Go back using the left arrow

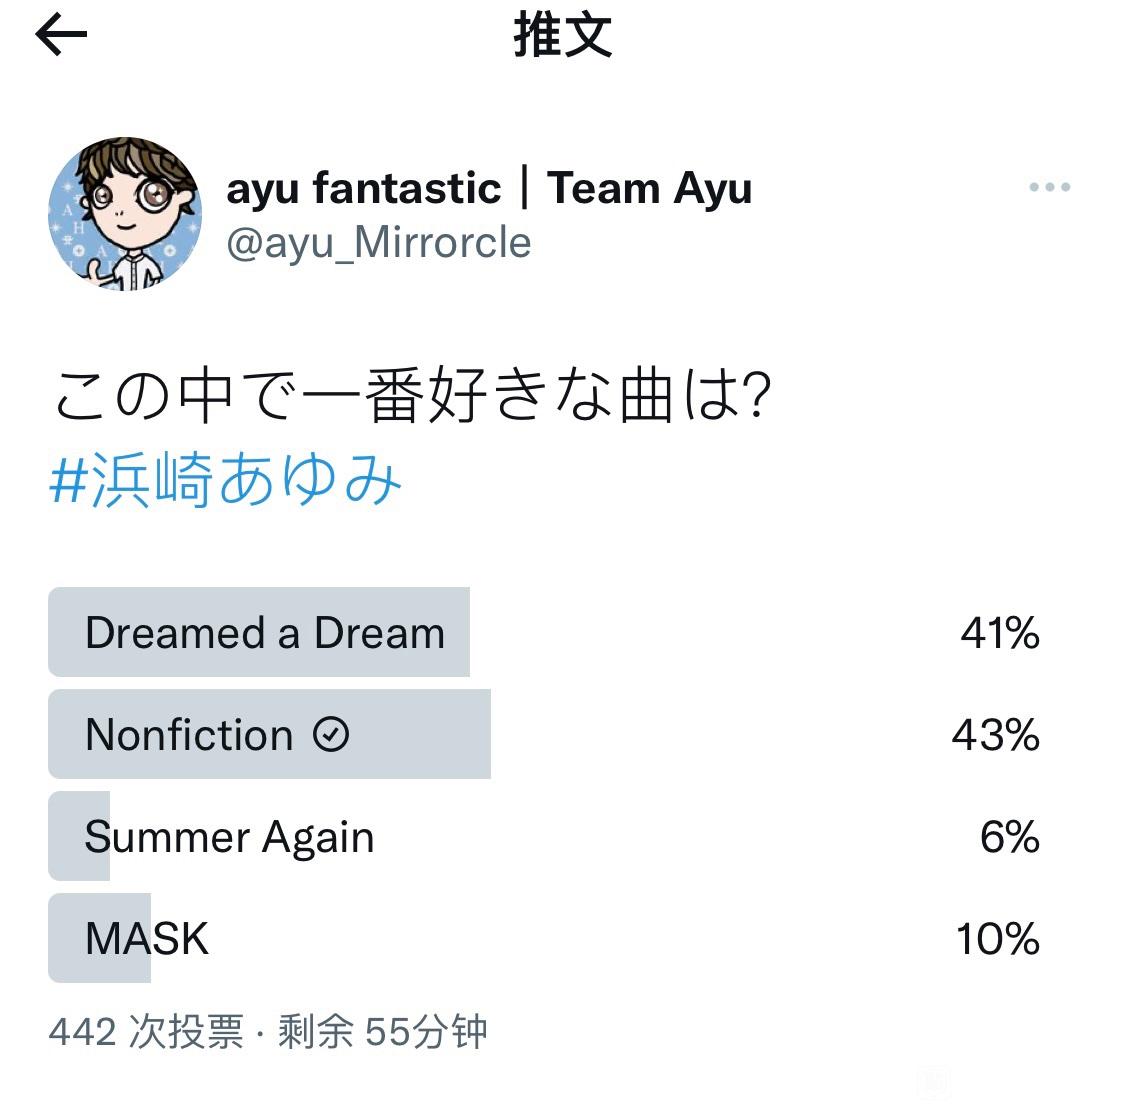tap(61, 36)
